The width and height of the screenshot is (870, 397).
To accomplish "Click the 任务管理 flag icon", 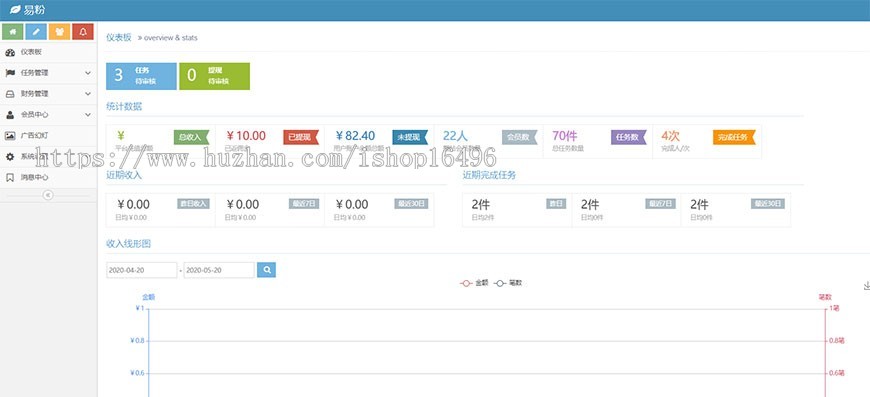I will pos(10,73).
